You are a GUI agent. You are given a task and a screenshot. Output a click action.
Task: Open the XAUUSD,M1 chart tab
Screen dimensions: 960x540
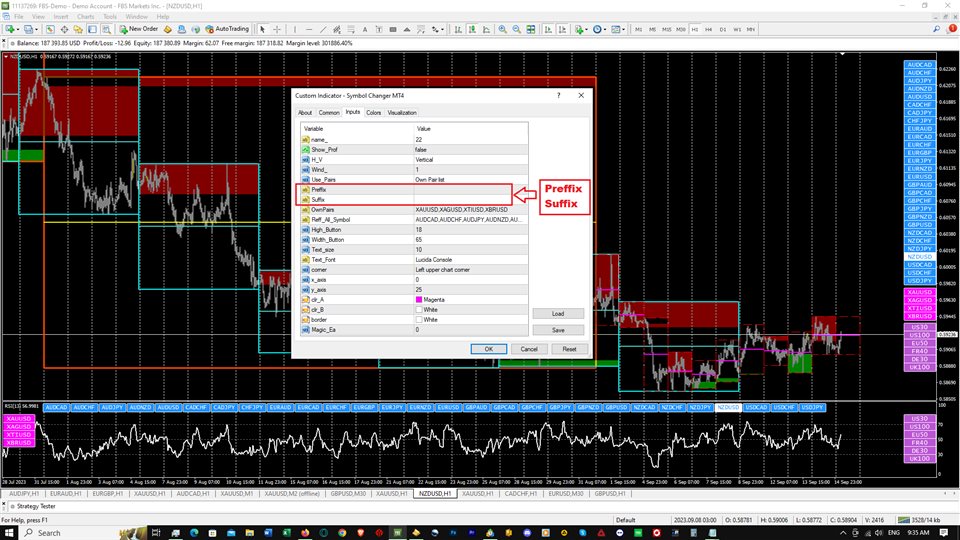pyautogui.click(x=236, y=493)
